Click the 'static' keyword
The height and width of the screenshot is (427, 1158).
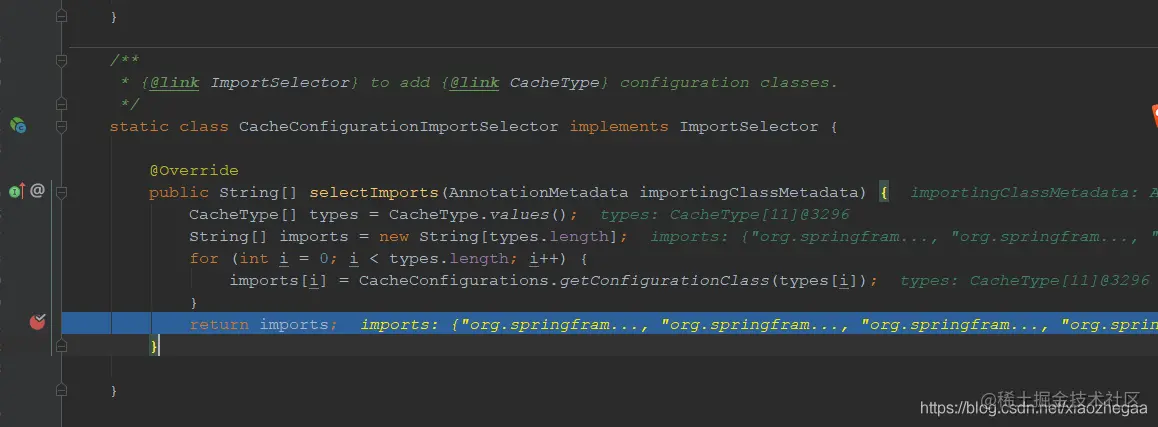140,126
